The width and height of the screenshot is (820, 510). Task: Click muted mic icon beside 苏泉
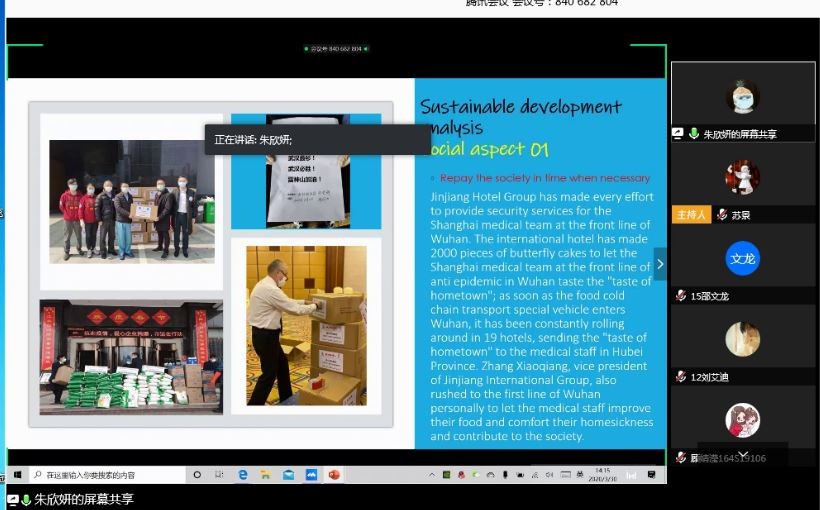click(x=722, y=214)
